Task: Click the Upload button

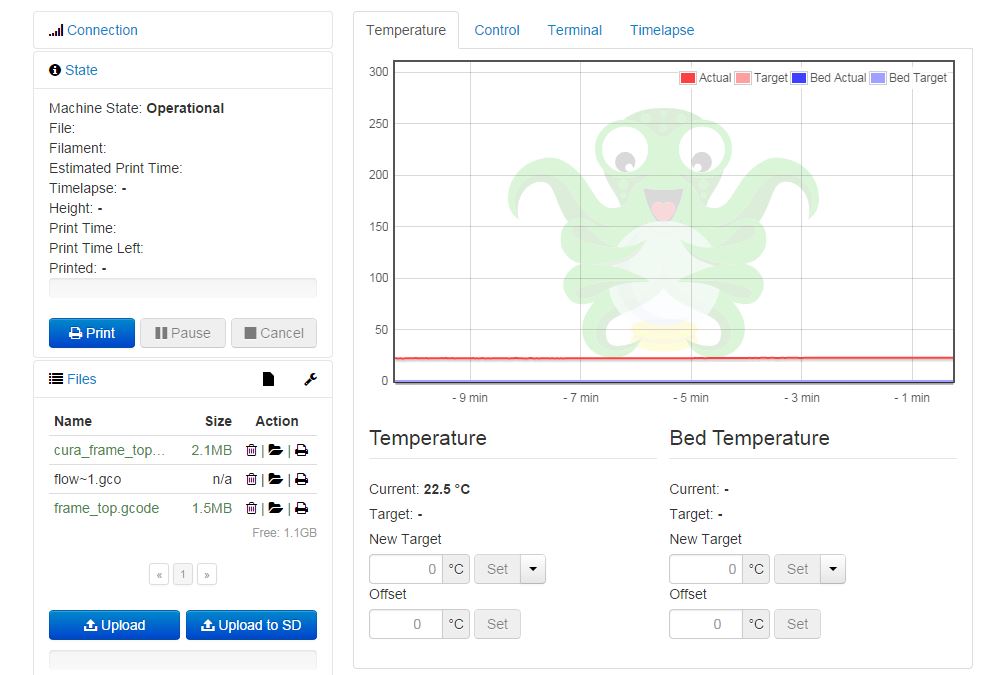Action: tap(114, 625)
